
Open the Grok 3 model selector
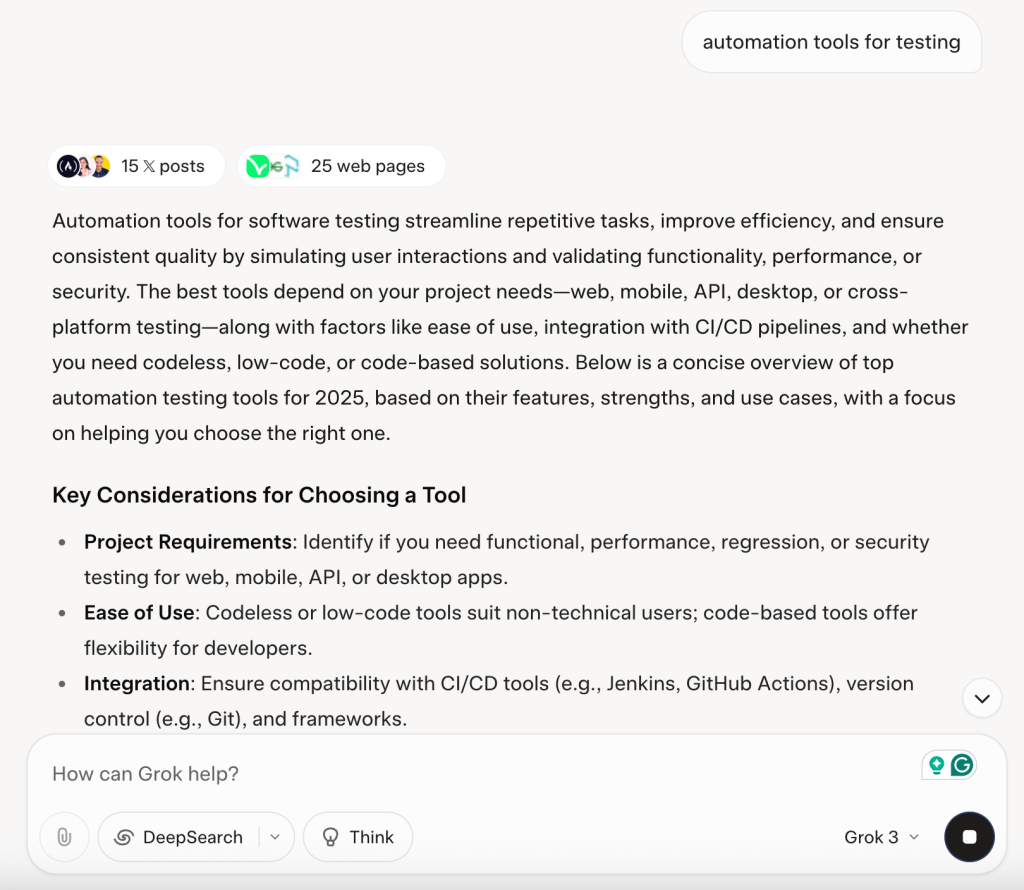point(882,836)
